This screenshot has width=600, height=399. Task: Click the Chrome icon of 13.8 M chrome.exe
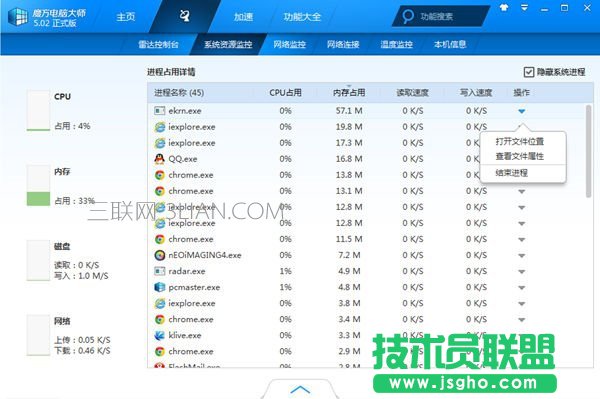160,175
